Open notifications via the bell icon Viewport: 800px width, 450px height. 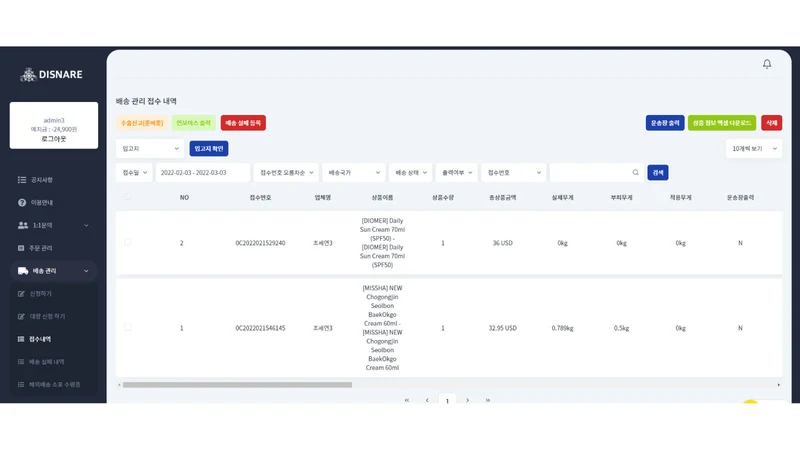pos(767,64)
